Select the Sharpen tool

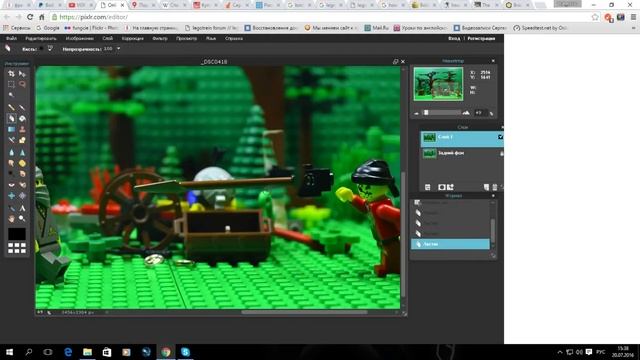[22, 152]
